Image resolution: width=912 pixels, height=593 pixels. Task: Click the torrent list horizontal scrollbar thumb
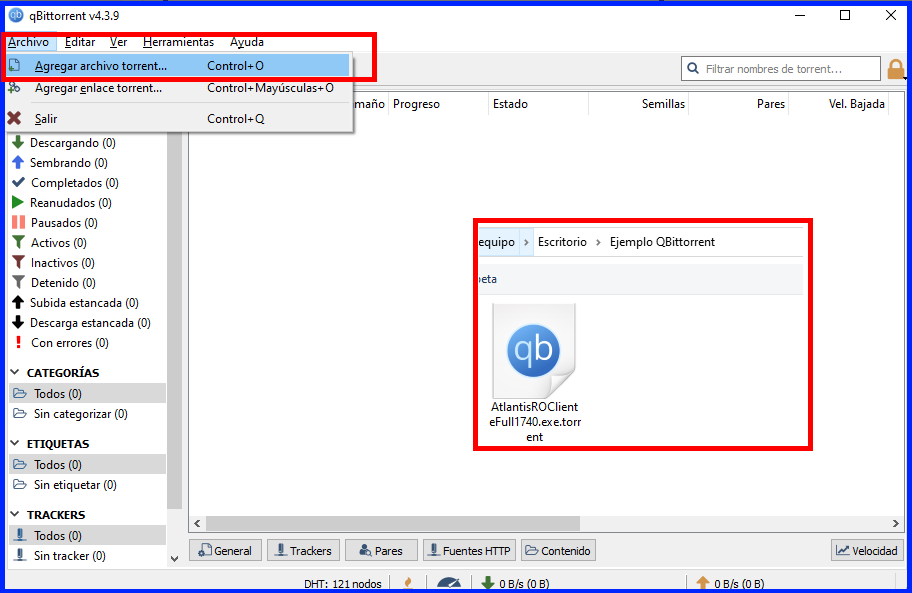pyautogui.click(x=393, y=523)
